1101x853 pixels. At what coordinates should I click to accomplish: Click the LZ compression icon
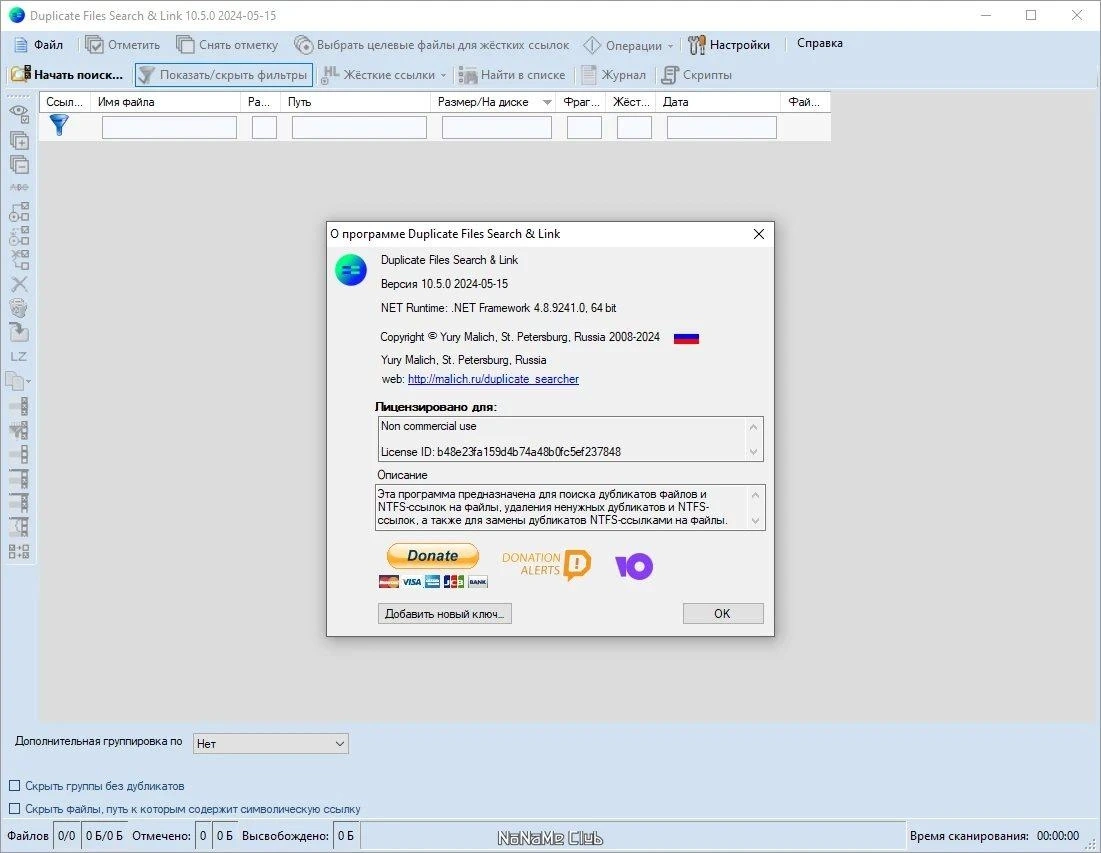click(19, 356)
